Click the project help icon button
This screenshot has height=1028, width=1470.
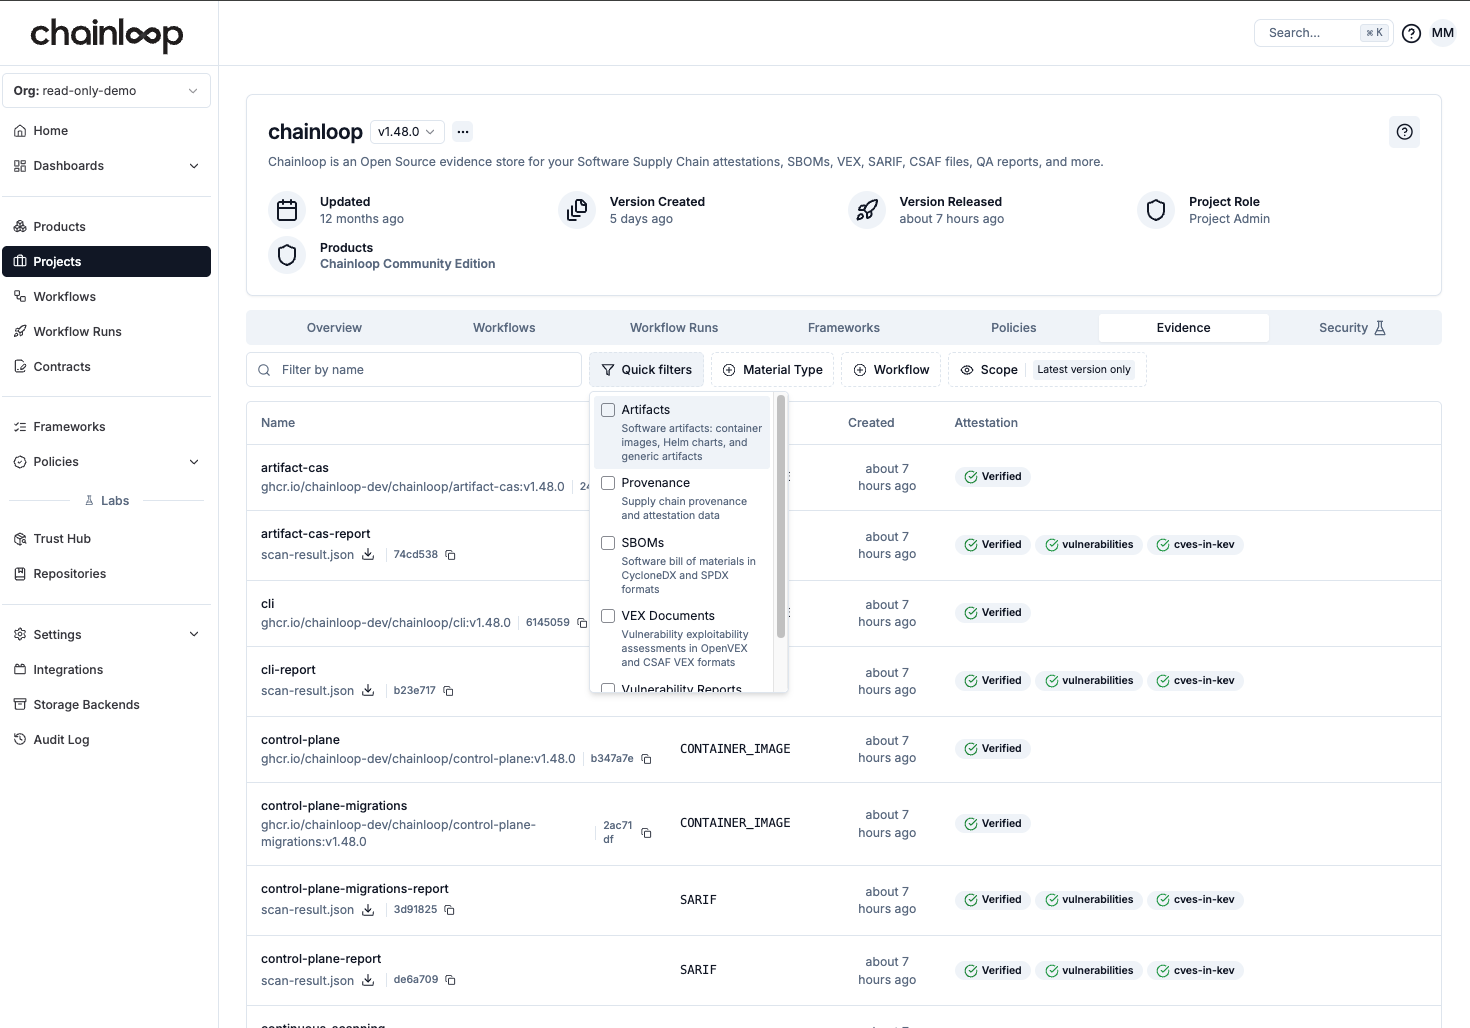click(1404, 132)
